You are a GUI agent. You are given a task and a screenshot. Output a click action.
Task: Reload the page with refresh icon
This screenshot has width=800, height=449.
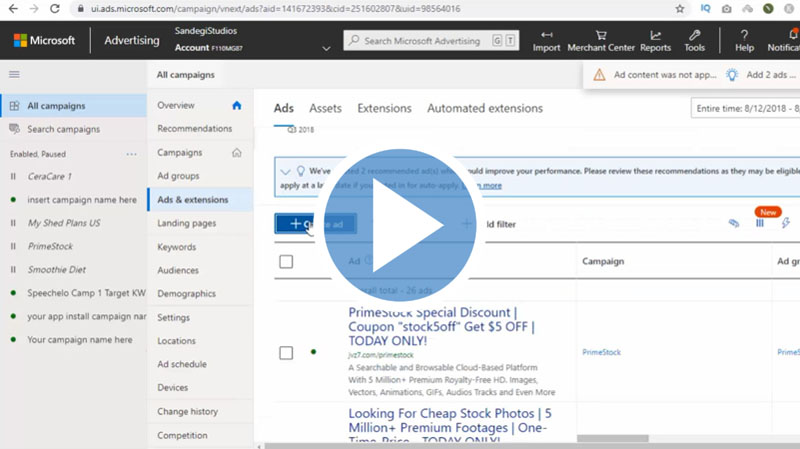[x=55, y=9]
